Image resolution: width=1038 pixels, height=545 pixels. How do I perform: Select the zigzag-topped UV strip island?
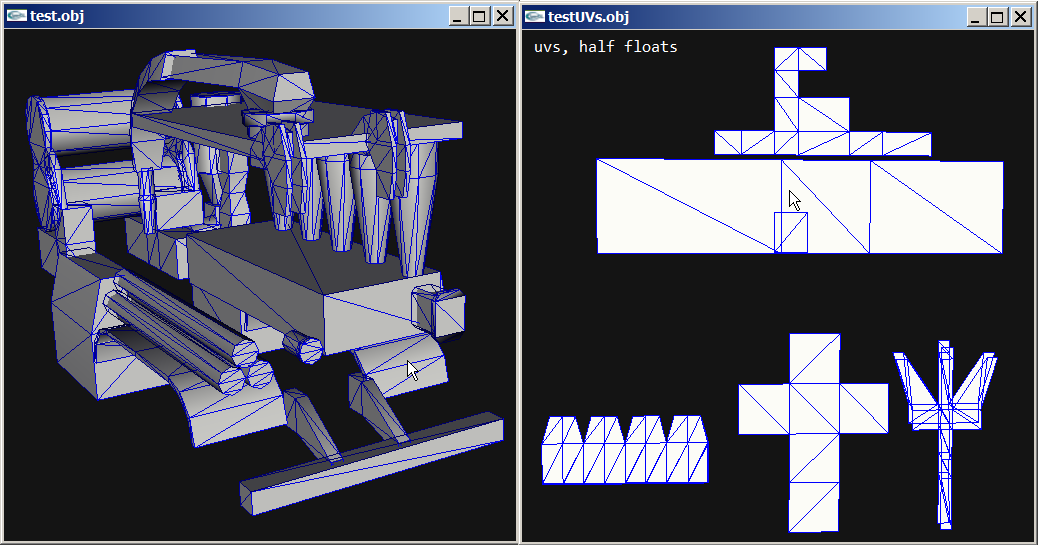pos(625,450)
